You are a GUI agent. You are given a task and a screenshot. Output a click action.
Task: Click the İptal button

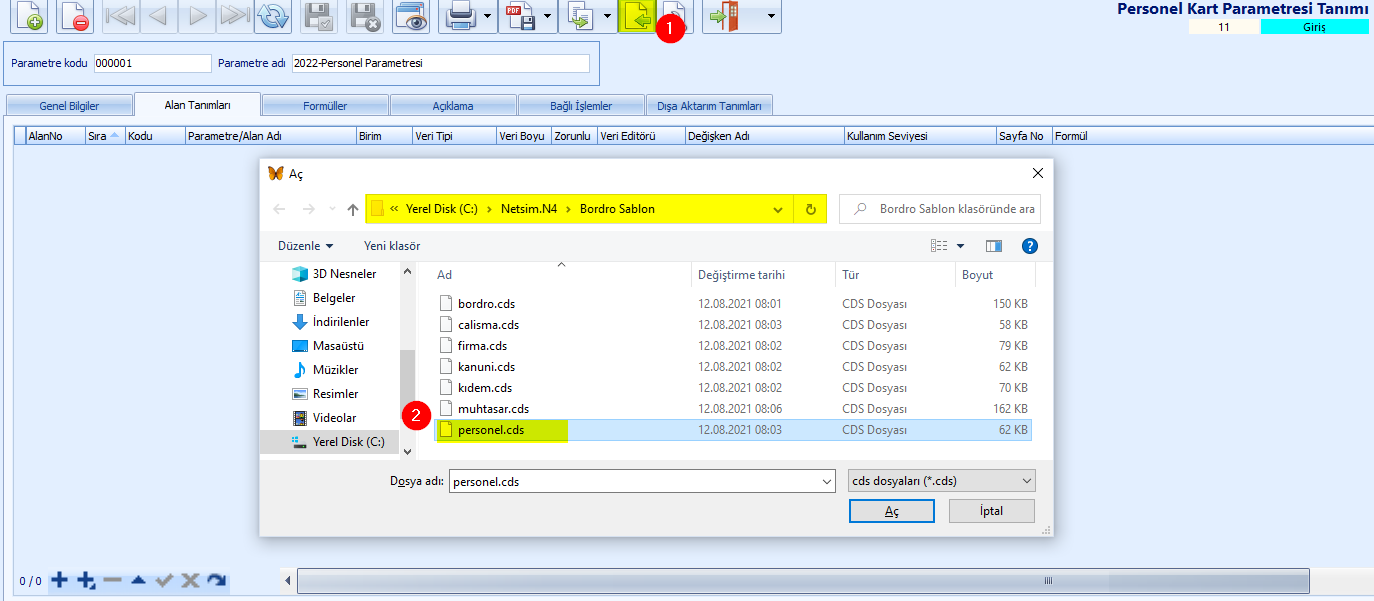coord(991,511)
